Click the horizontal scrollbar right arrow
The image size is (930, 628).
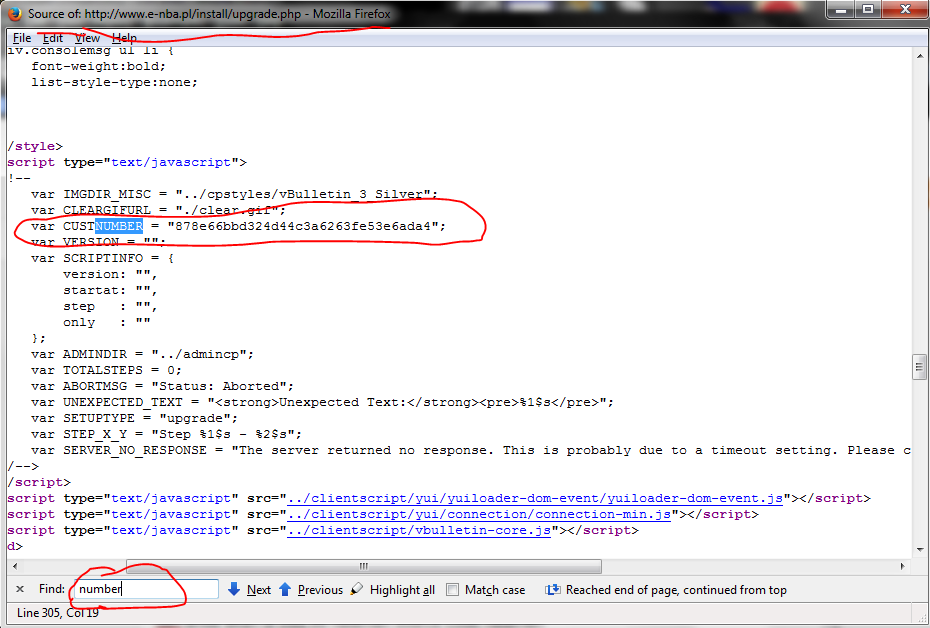pos(903,566)
